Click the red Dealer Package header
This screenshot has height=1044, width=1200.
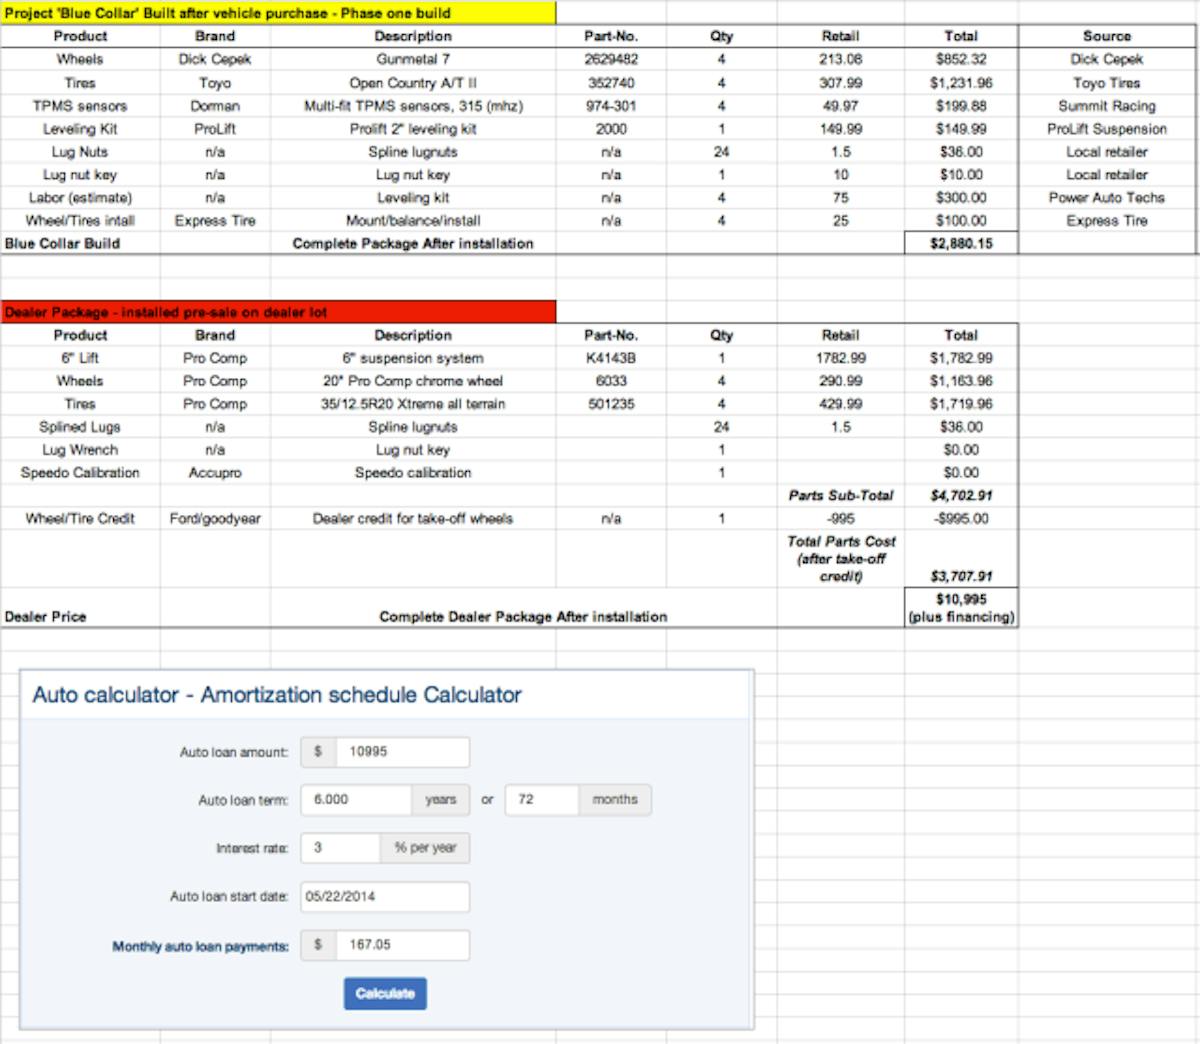tap(280, 311)
